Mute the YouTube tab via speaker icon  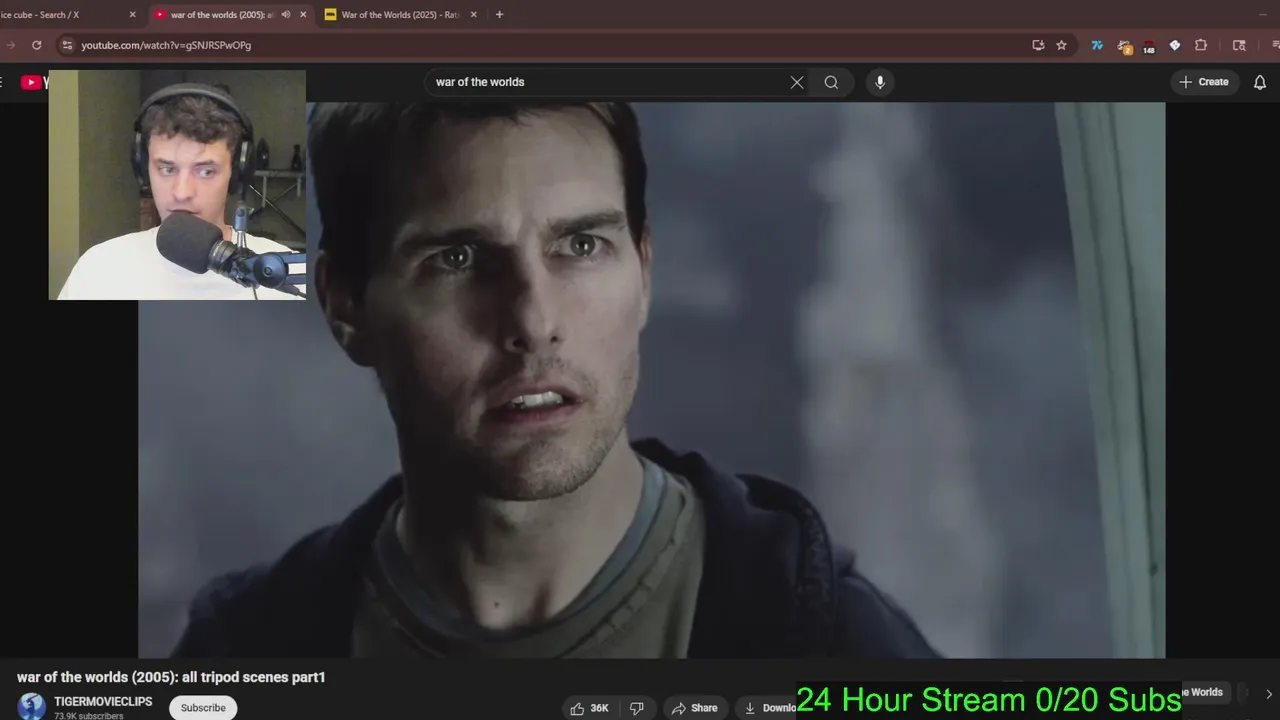coord(286,15)
